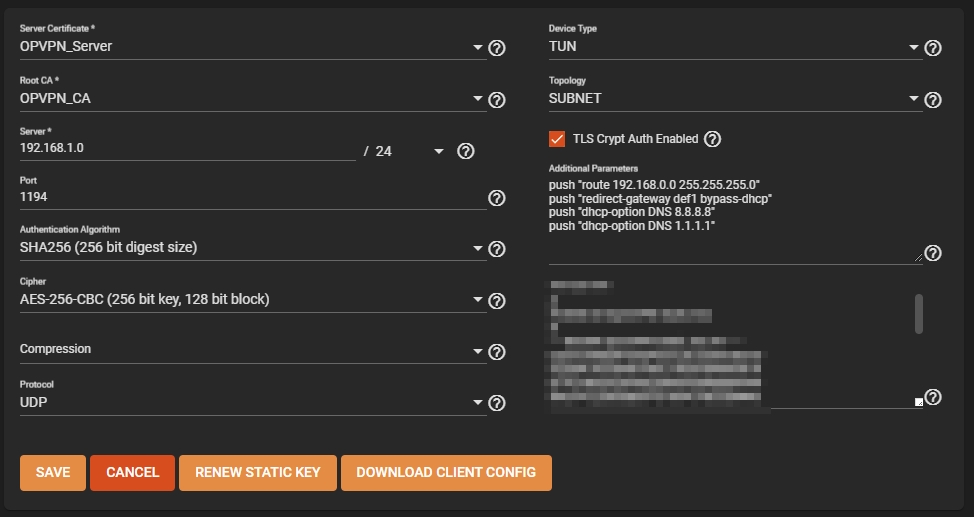
Task: Click the SAVE button
Action: 53,473
